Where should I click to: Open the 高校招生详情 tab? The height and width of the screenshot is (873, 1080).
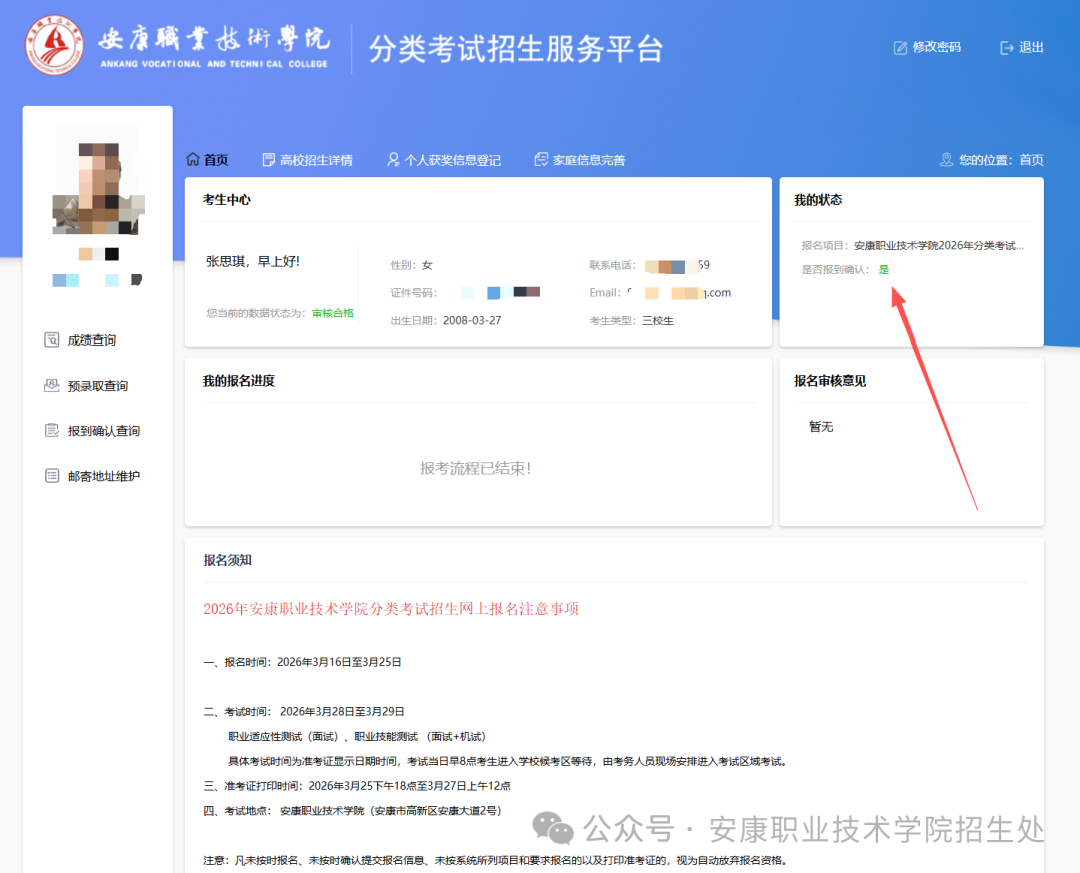(x=316, y=160)
